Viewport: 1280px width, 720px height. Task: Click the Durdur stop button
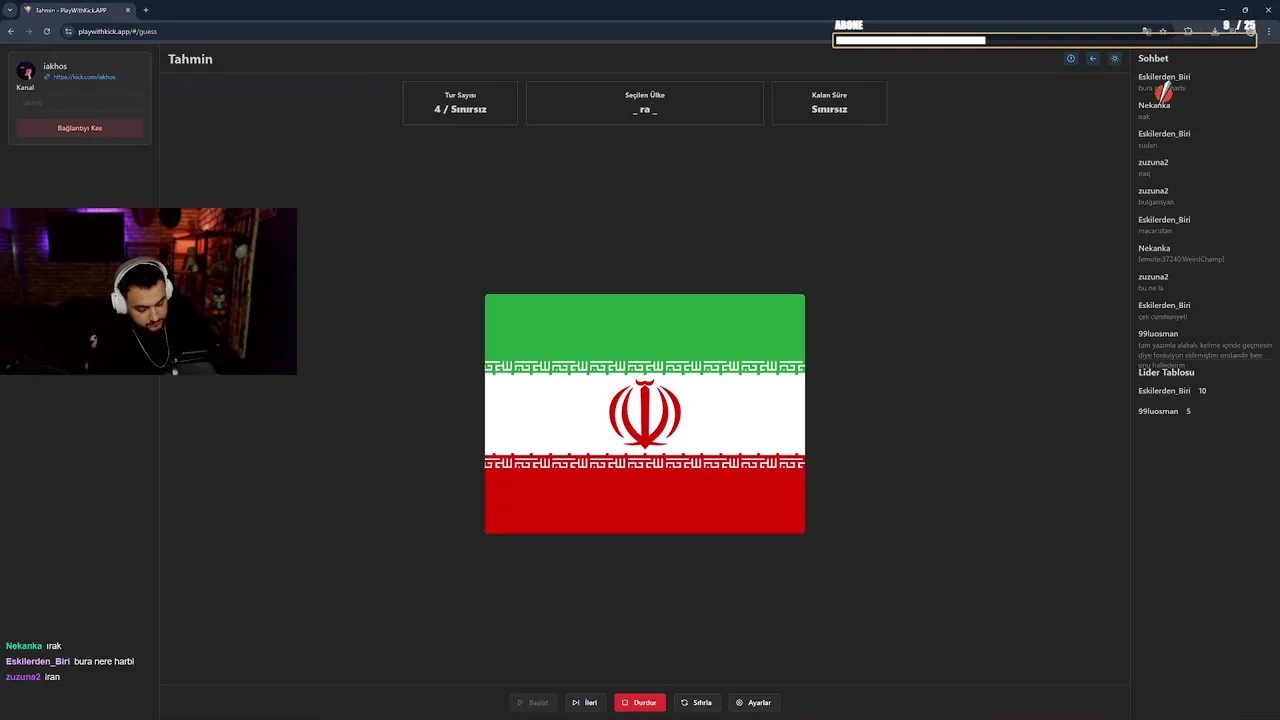pyautogui.click(x=640, y=702)
